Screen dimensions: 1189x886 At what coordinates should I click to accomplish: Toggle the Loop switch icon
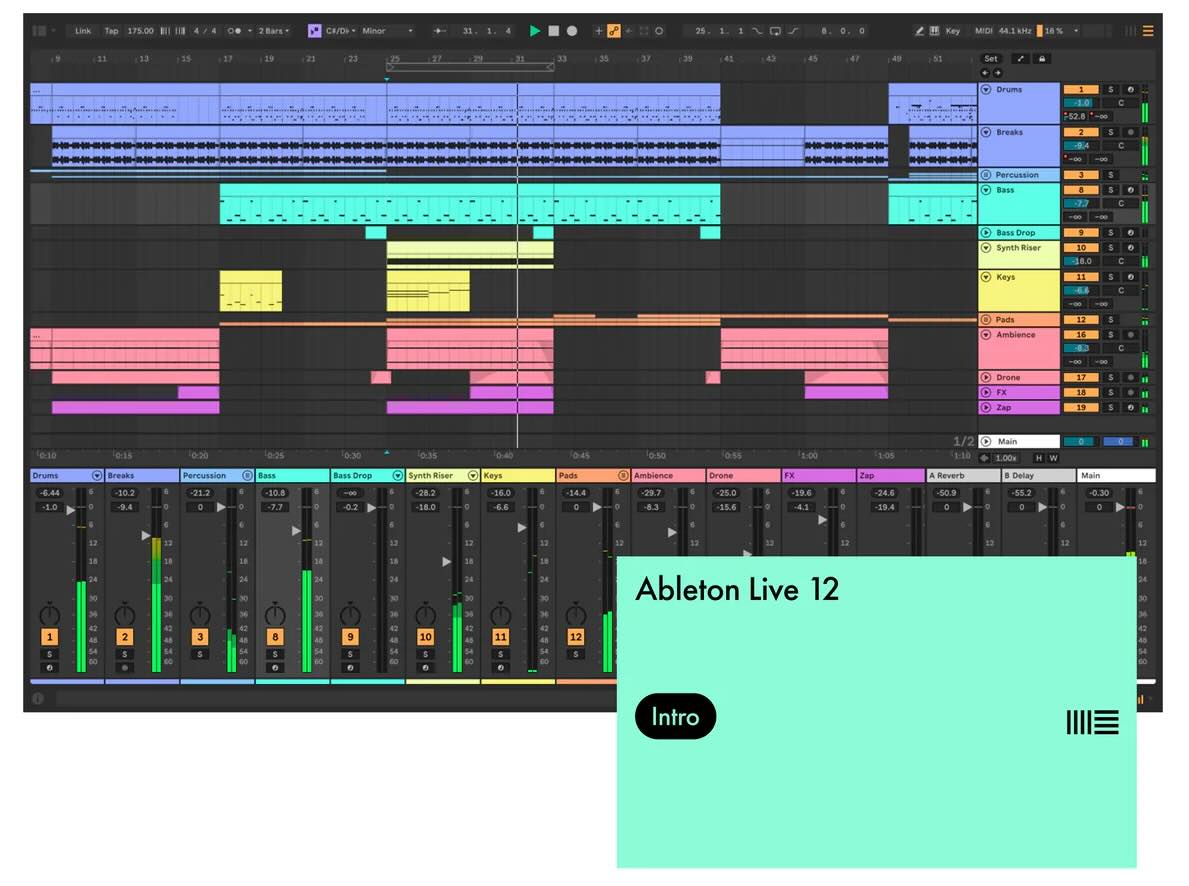[775, 31]
